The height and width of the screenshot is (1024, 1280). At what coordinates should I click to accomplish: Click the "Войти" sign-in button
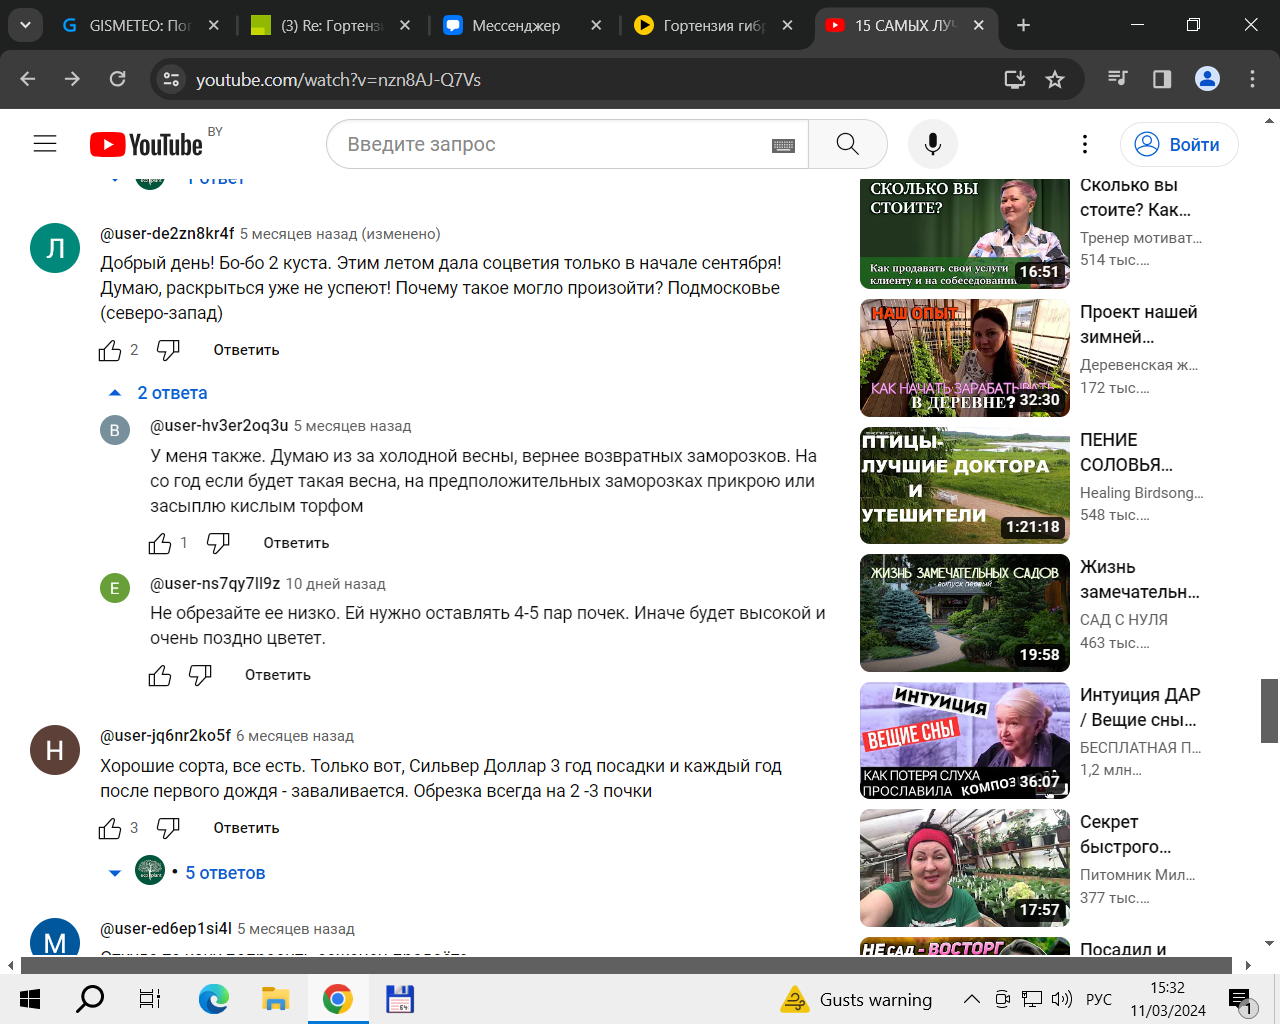click(x=1179, y=145)
